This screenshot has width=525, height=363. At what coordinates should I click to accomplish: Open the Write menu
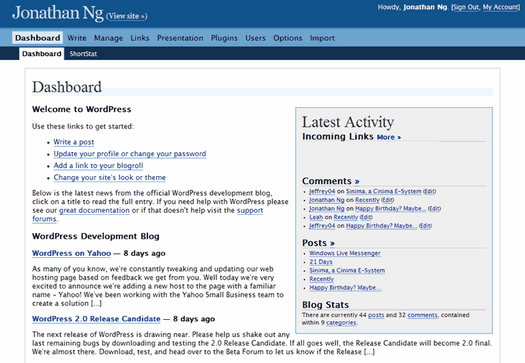tap(77, 38)
